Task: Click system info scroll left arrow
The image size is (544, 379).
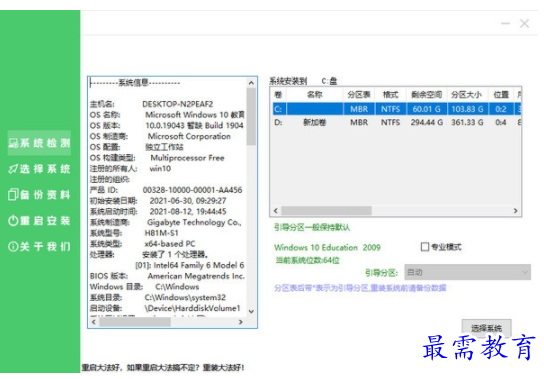Action: 94,322
